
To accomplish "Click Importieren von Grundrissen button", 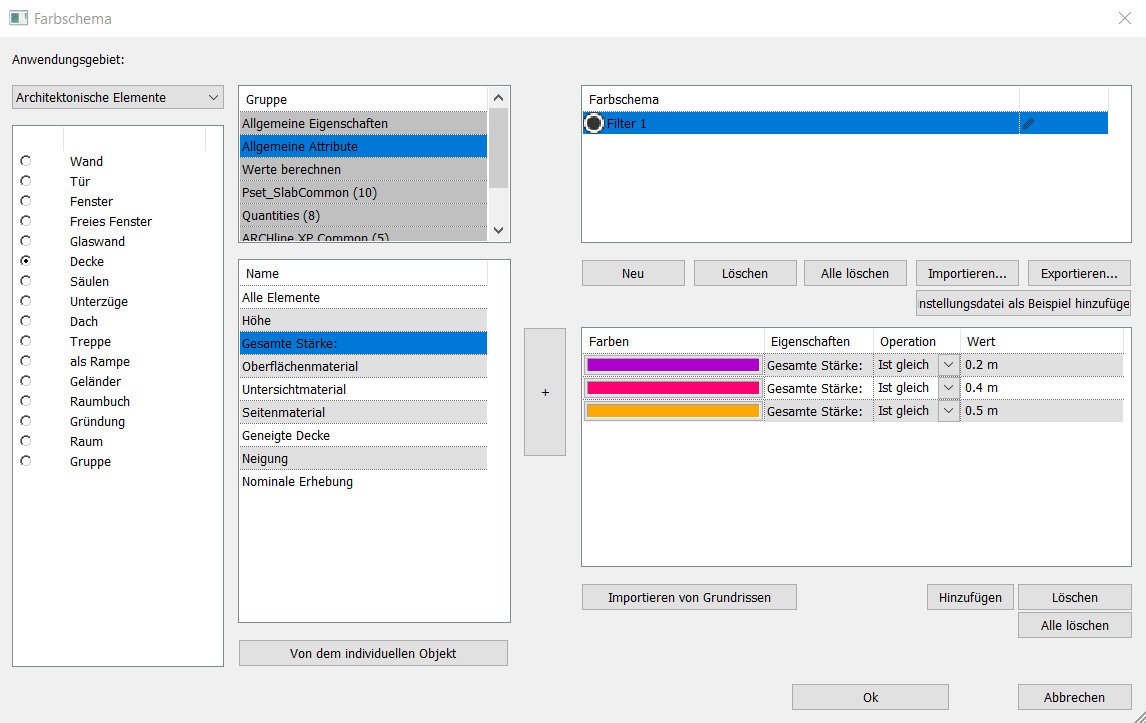I will [x=689, y=597].
